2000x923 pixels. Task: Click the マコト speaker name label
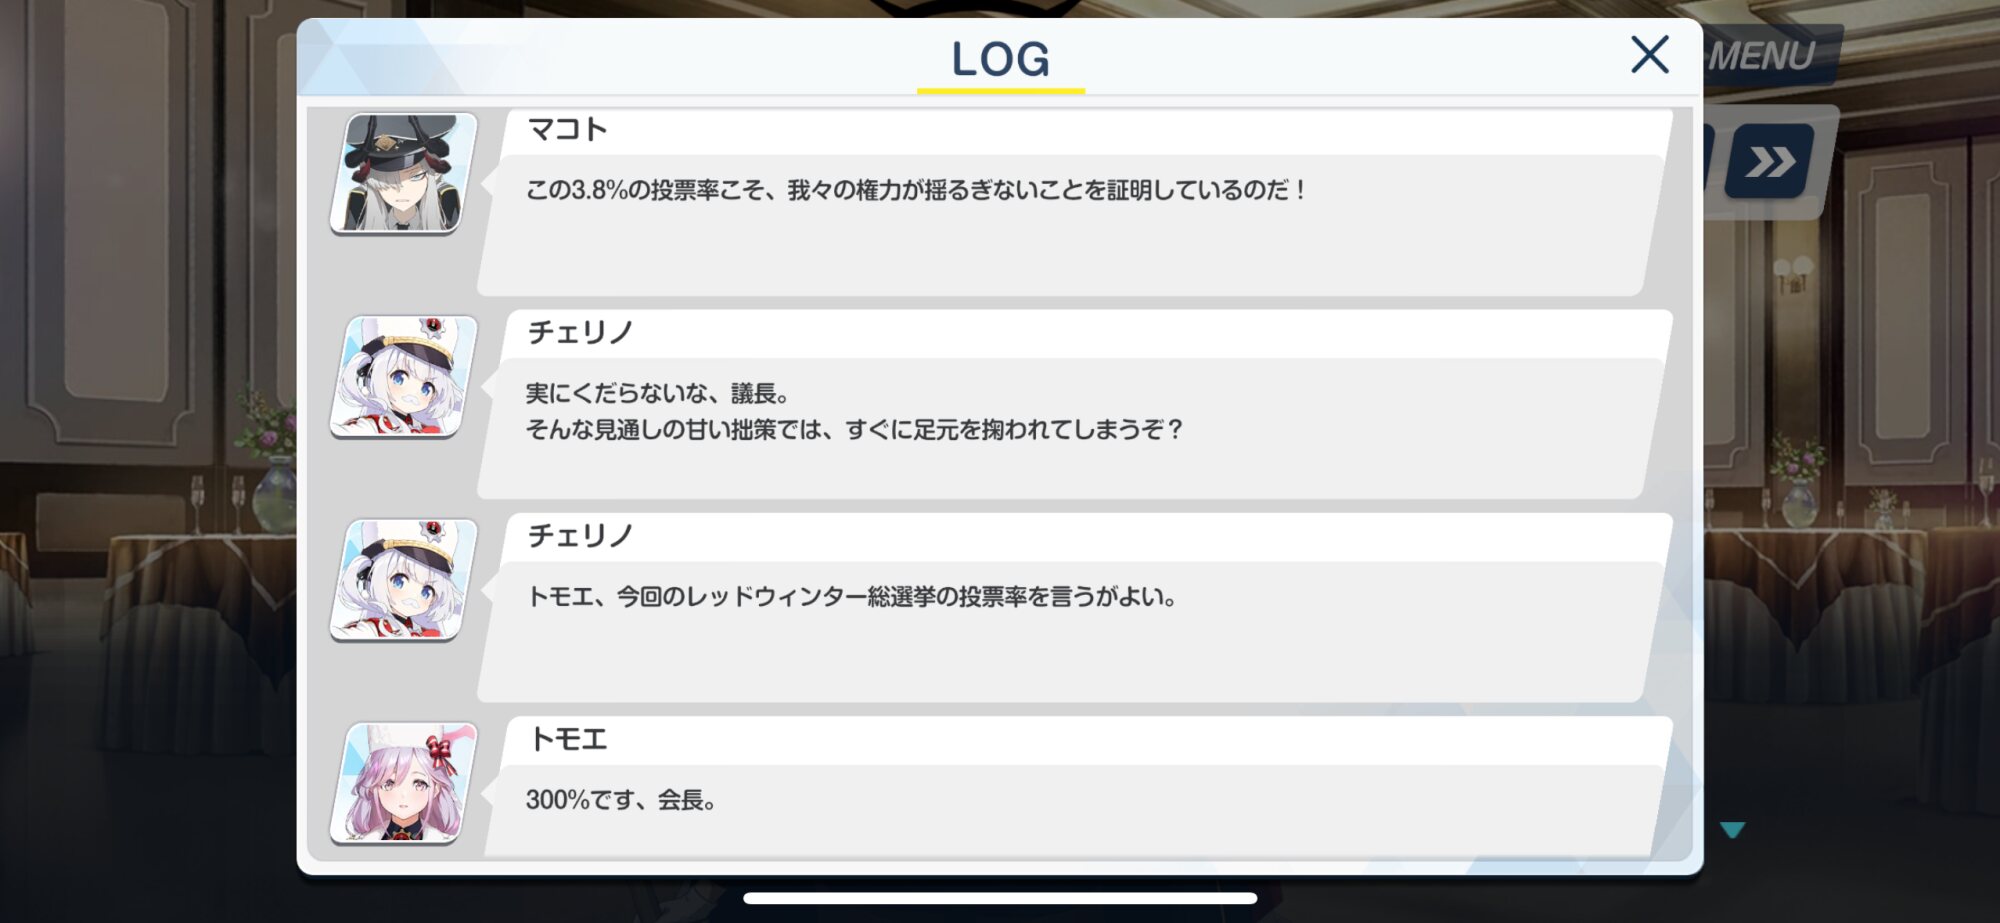pyautogui.click(x=567, y=130)
